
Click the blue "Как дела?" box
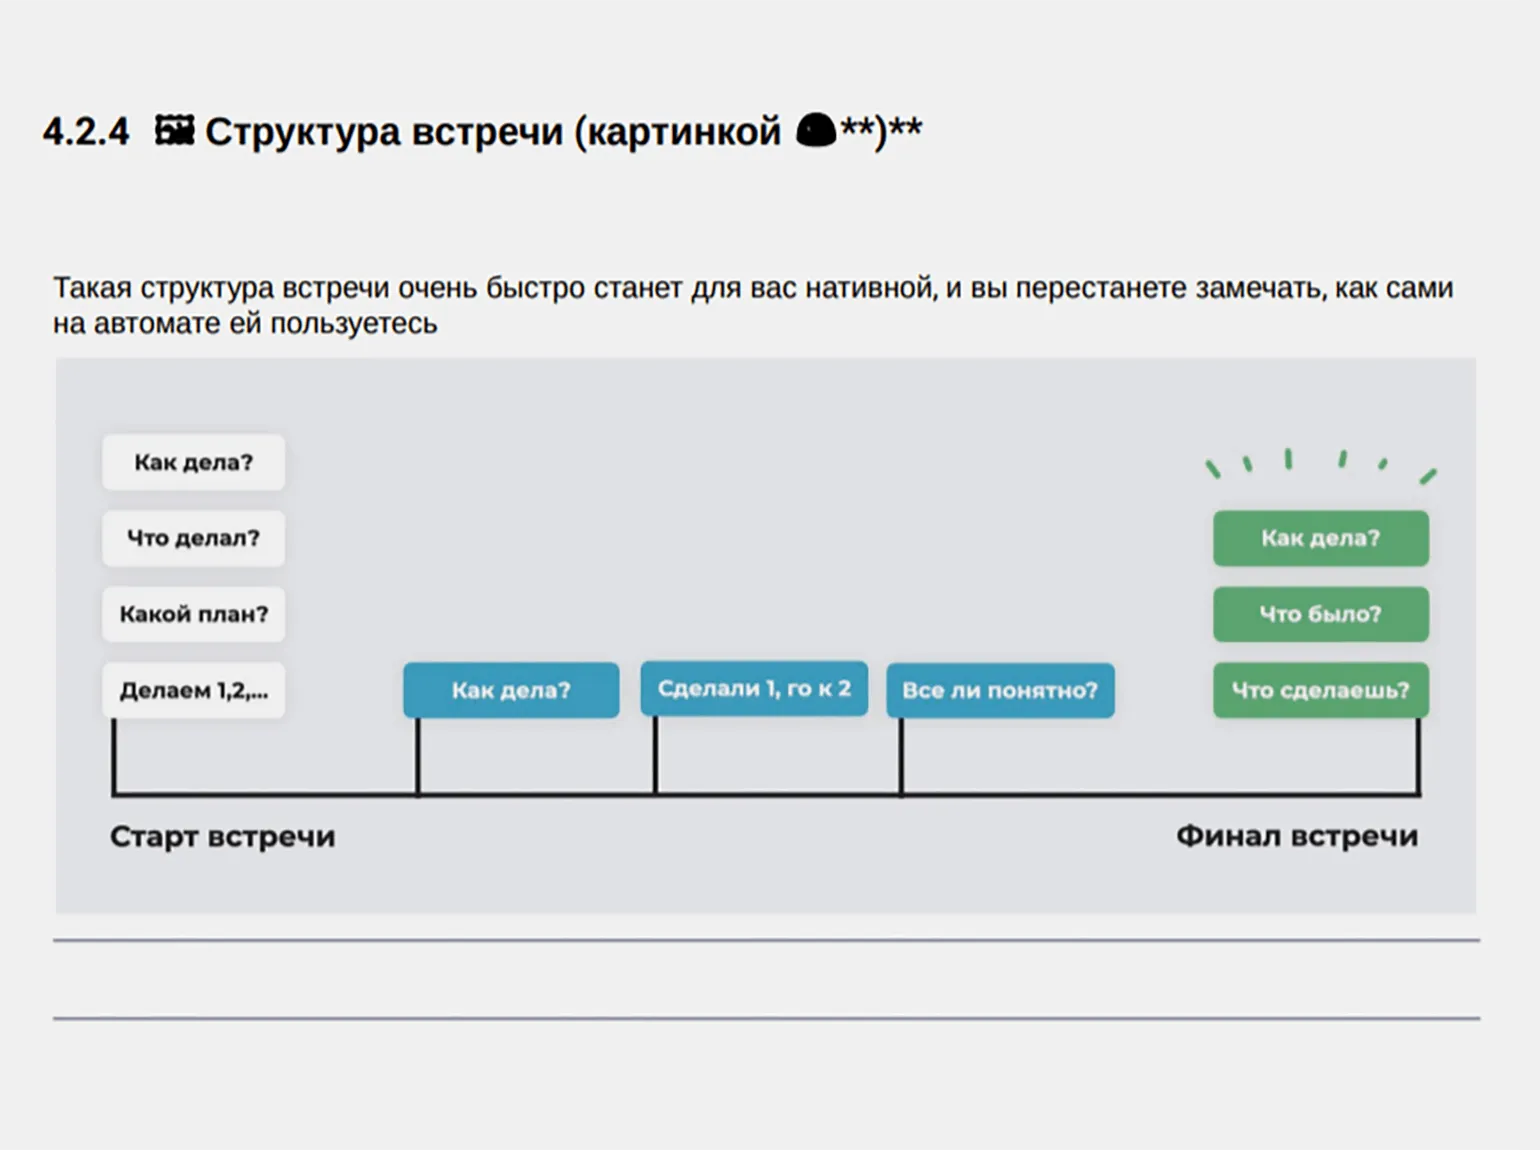[511, 690]
